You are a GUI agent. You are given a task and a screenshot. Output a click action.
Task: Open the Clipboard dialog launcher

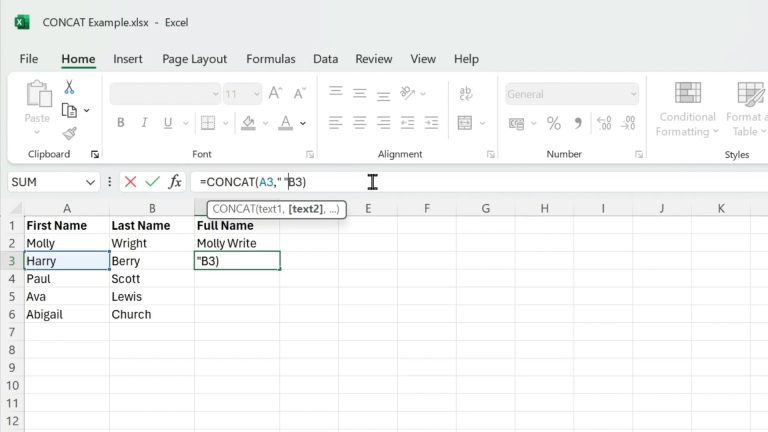[x=95, y=155]
